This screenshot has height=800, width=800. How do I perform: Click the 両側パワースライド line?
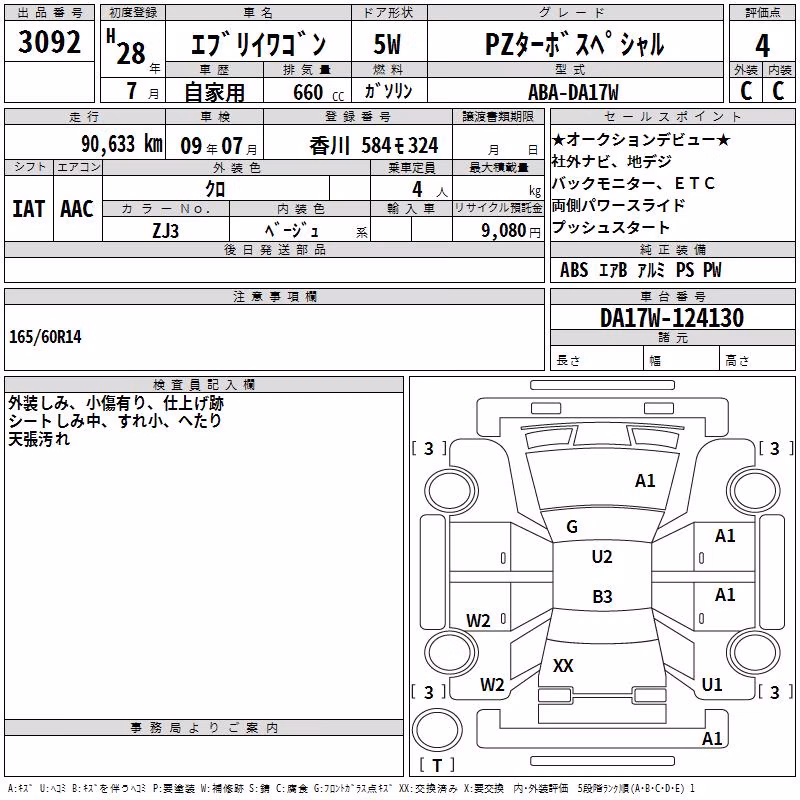click(x=618, y=205)
